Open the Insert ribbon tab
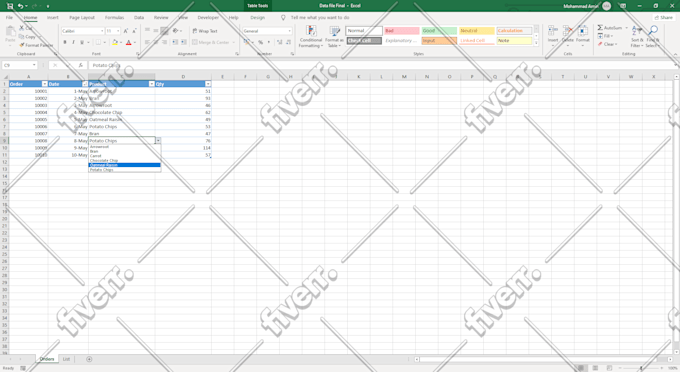This screenshot has height=372, width=680. [52, 18]
